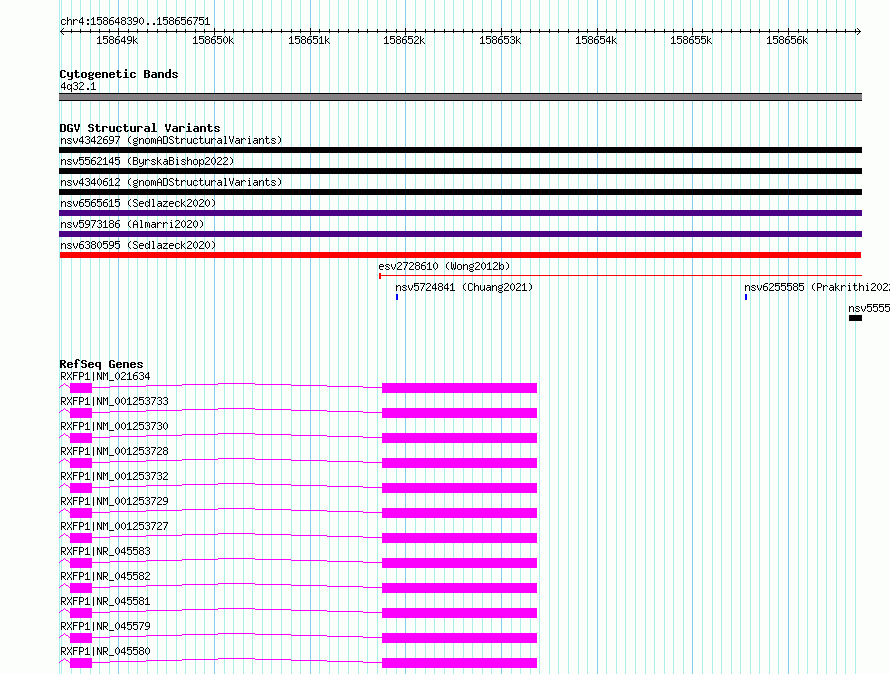Viewport: 890px width, 674px height.
Task: Click the 158656k ruler tick label
Action: click(x=787, y=40)
